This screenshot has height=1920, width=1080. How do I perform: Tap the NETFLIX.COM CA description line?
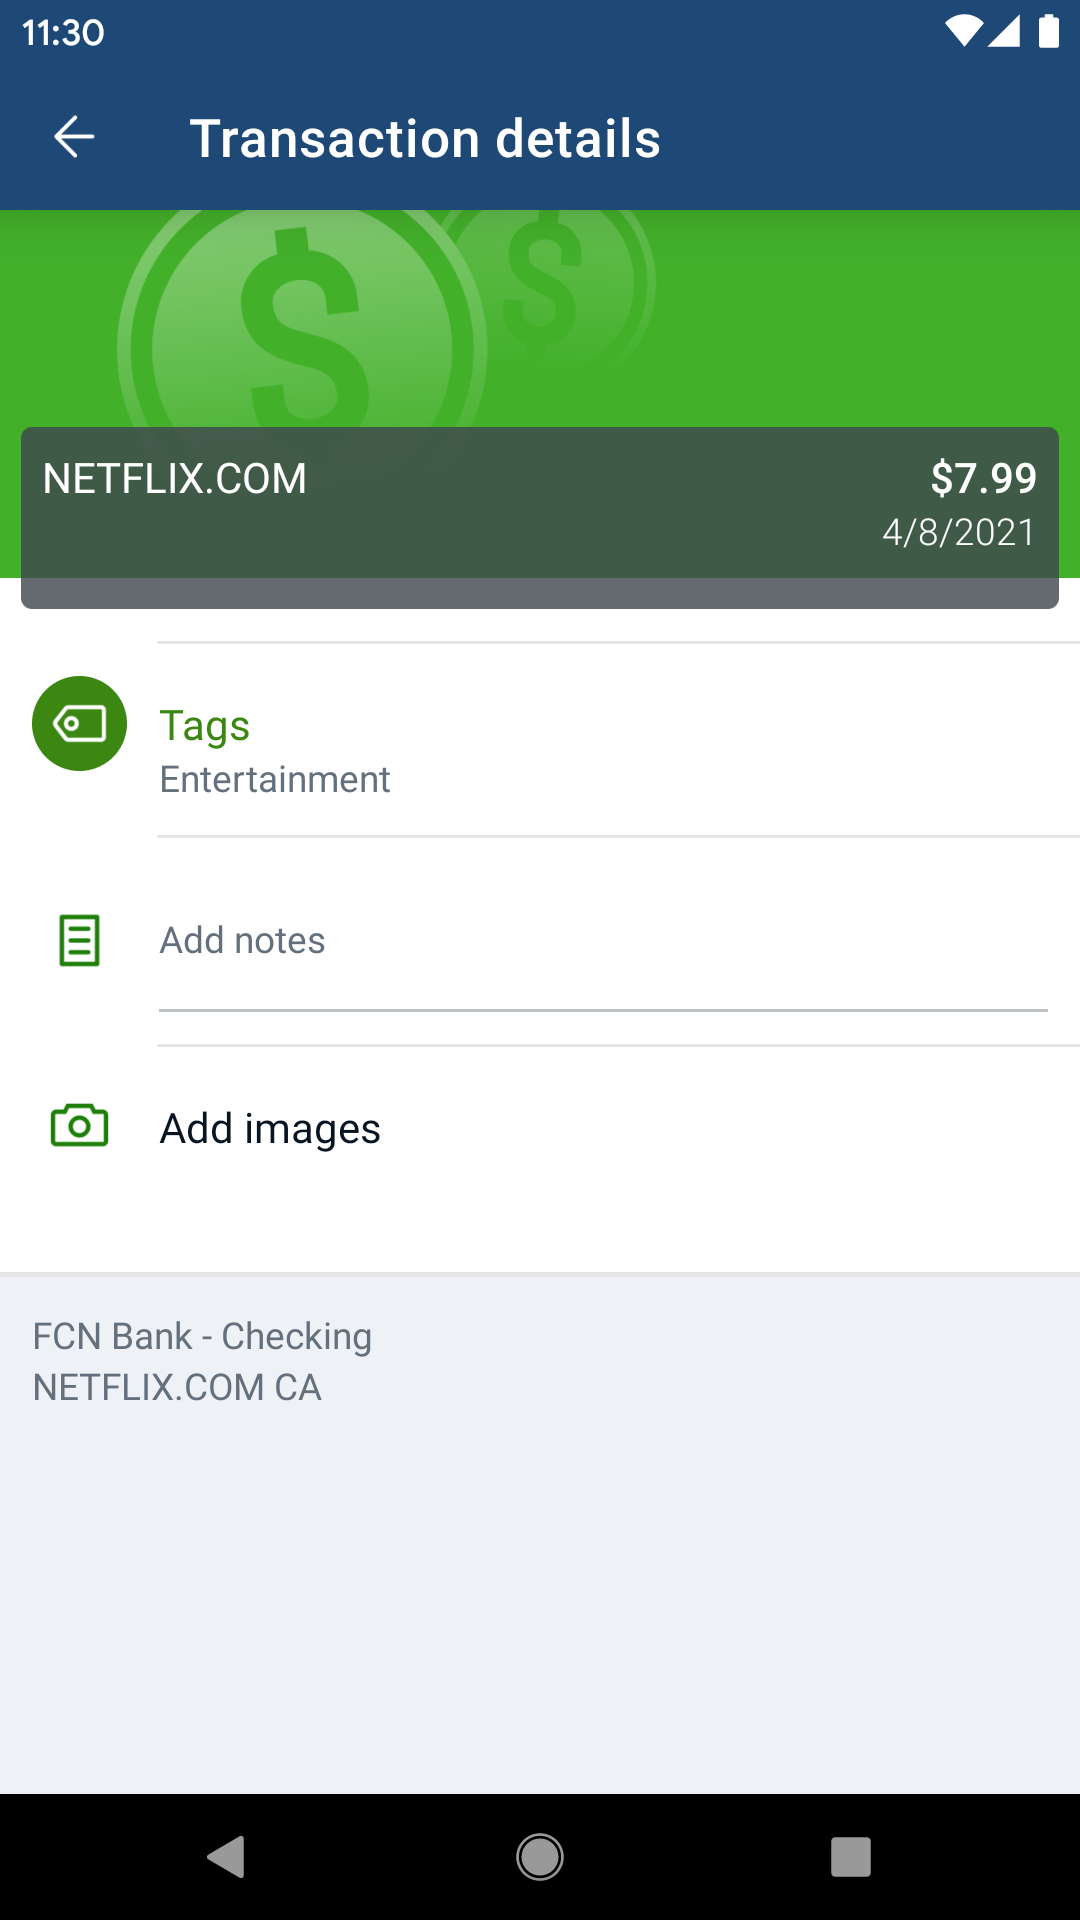pyautogui.click(x=177, y=1388)
